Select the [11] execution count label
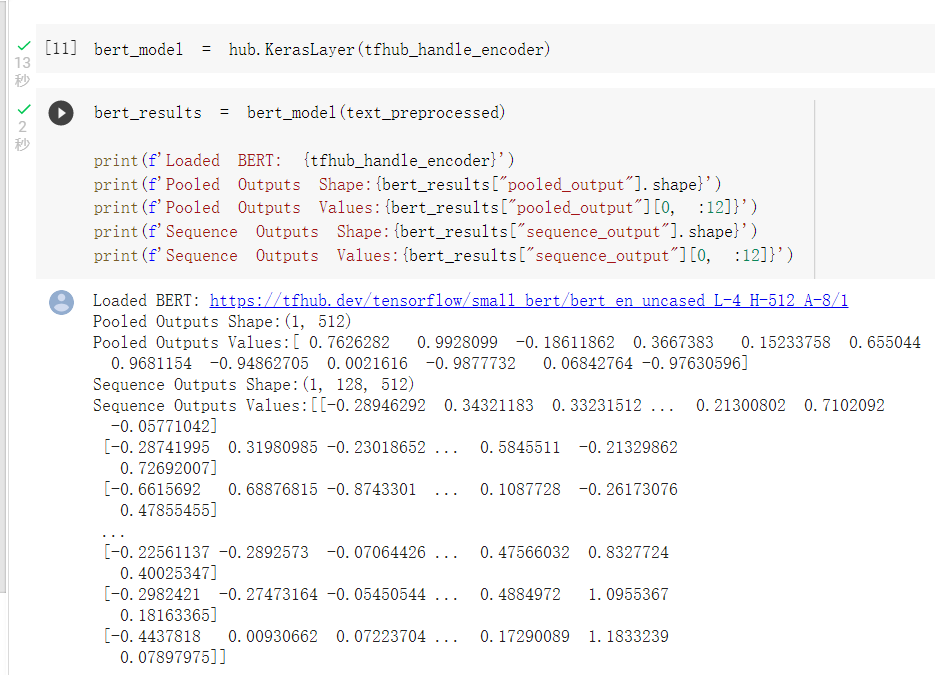The width and height of the screenshot is (935, 675). (61, 48)
